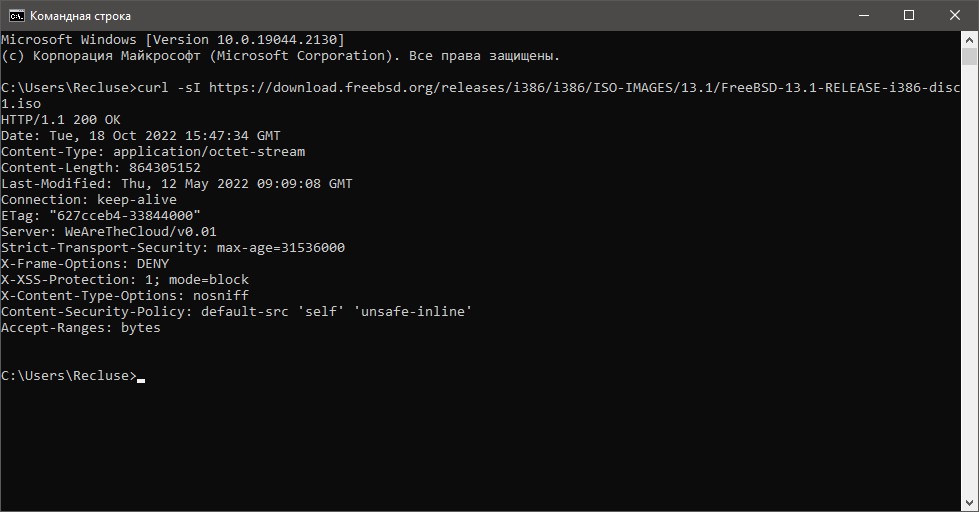This screenshot has width=979, height=512.
Task: Click the "Accept-Ranges: bytes" line
Action: (81, 328)
